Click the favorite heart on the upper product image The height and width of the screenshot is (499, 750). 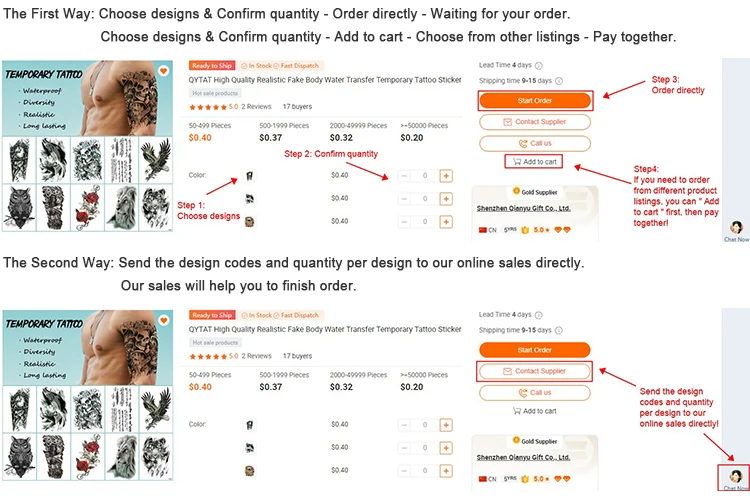164,72
